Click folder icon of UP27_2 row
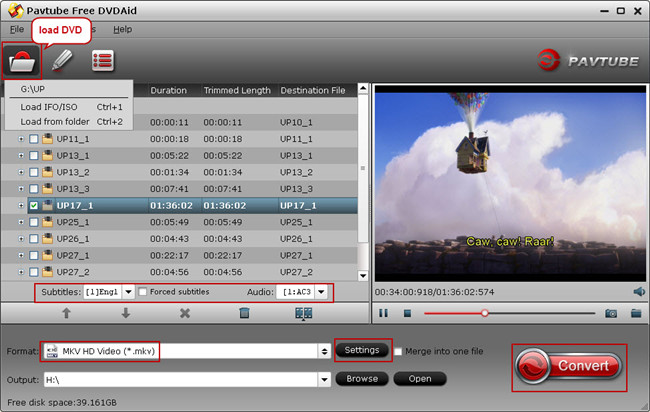 tap(48, 272)
